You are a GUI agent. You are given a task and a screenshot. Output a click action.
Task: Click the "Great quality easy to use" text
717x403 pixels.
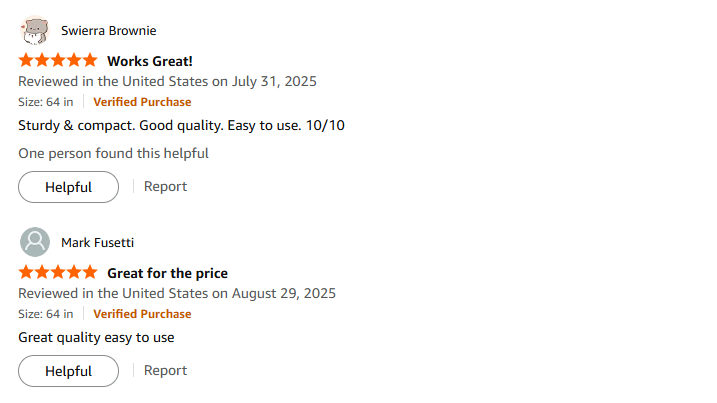click(x=96, y=337)
